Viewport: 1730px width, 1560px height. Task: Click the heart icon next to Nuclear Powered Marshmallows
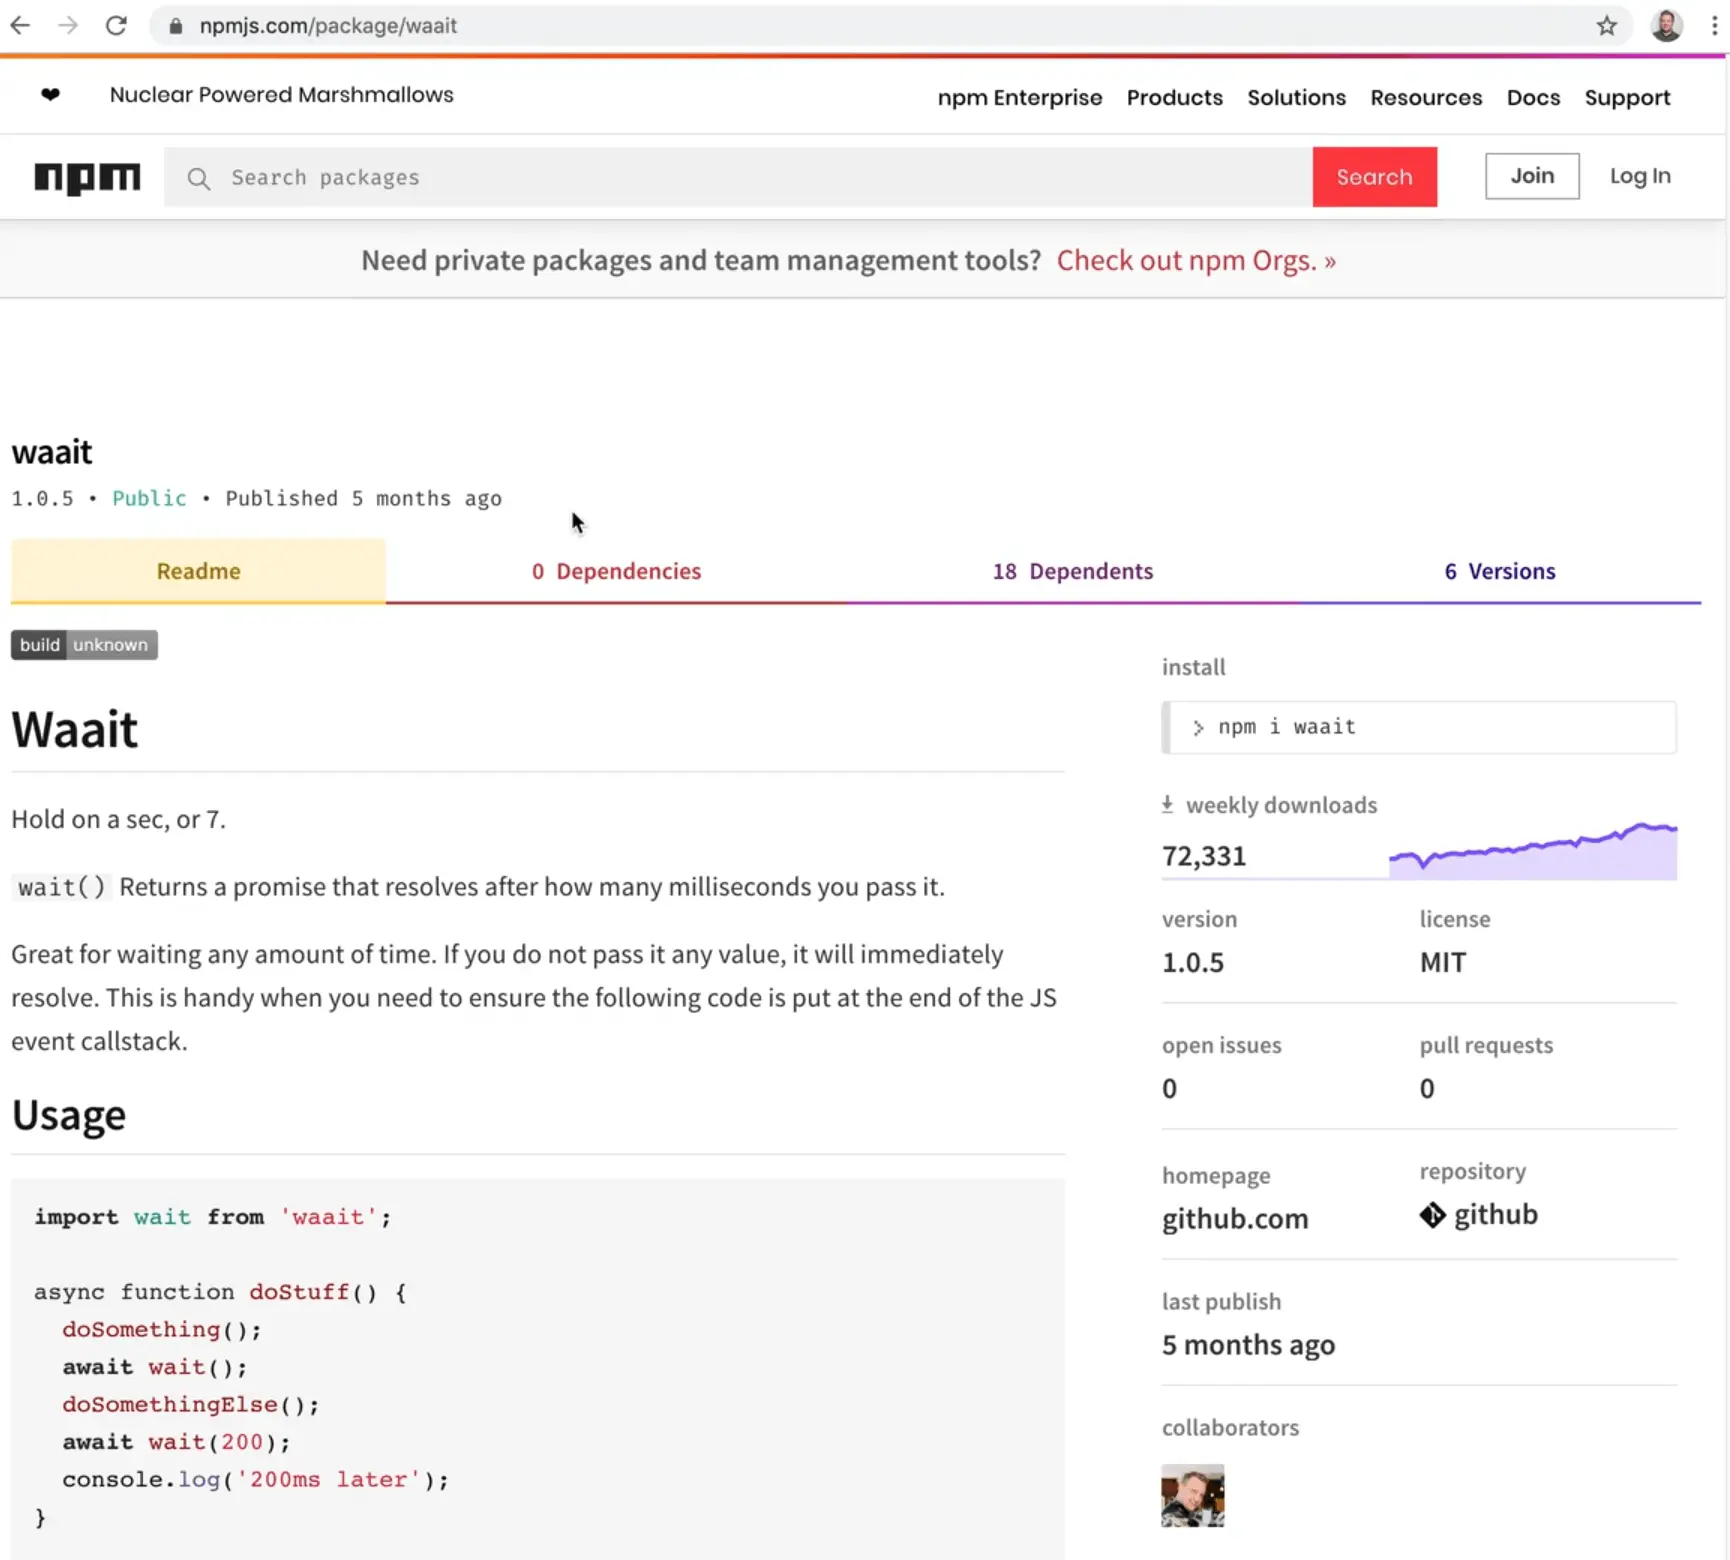(x=50, y=95)
